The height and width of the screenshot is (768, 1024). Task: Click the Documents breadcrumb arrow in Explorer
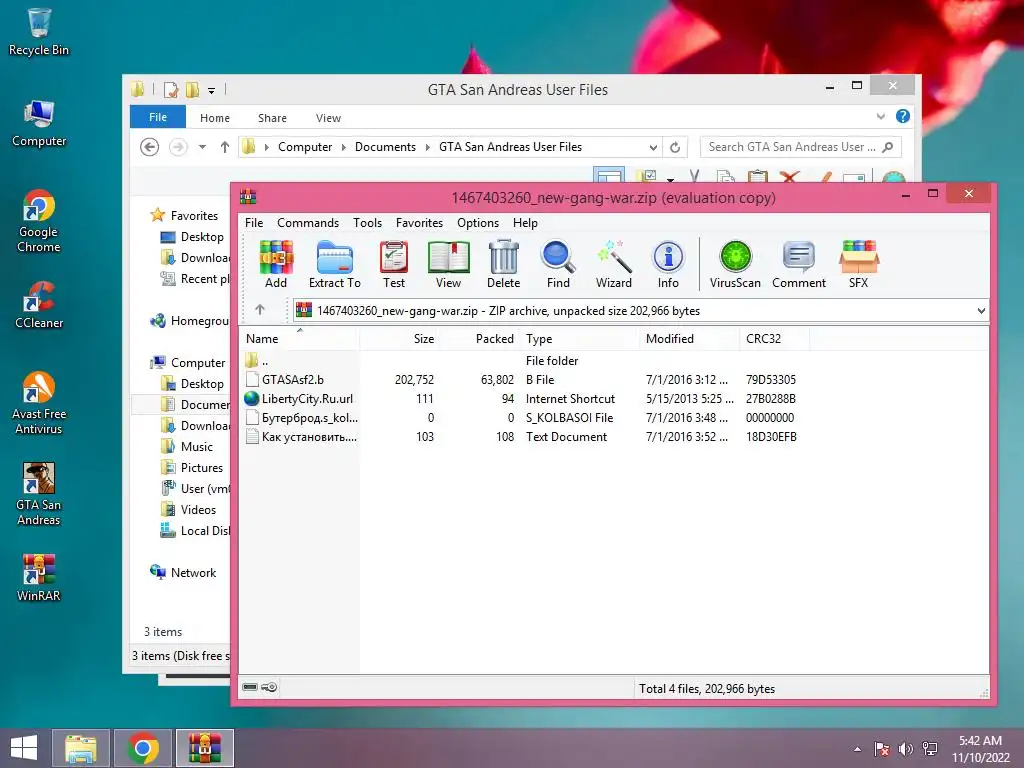point(428,148)
